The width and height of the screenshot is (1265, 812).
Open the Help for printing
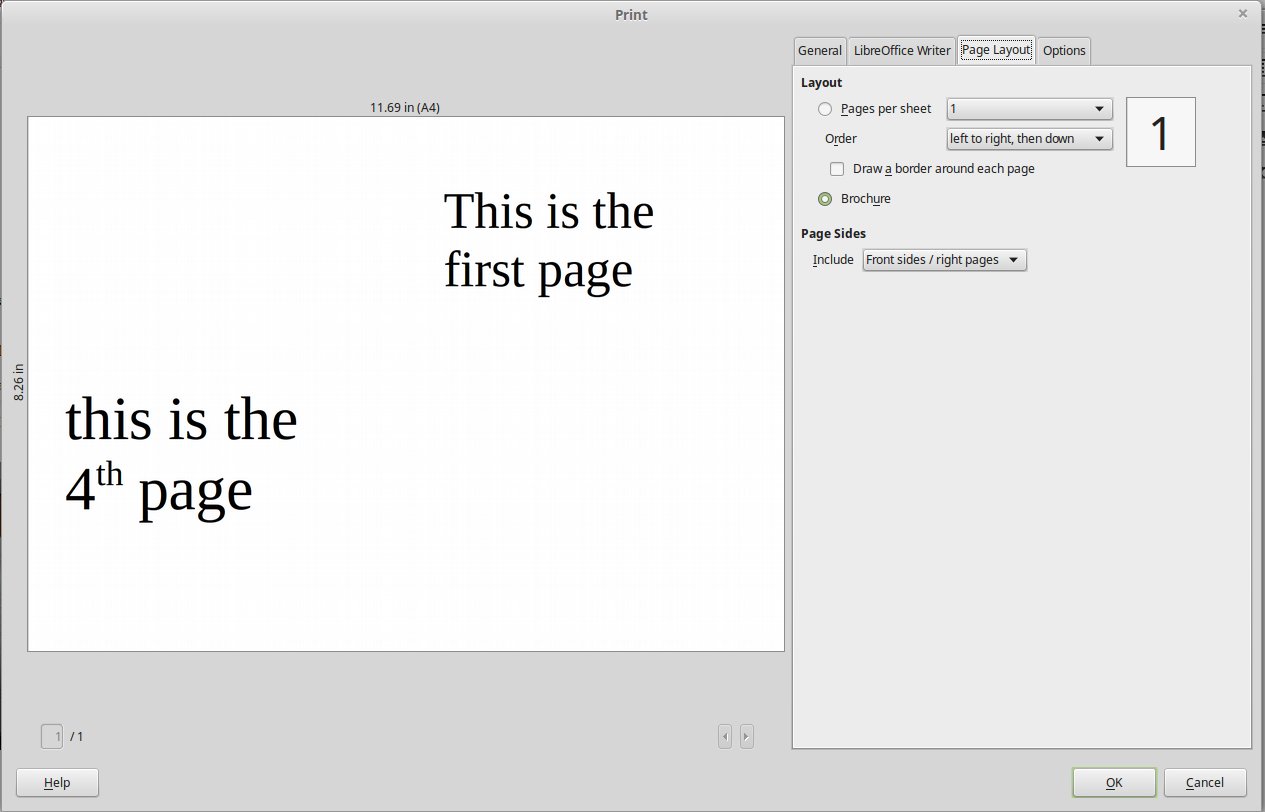pos(56,782)
